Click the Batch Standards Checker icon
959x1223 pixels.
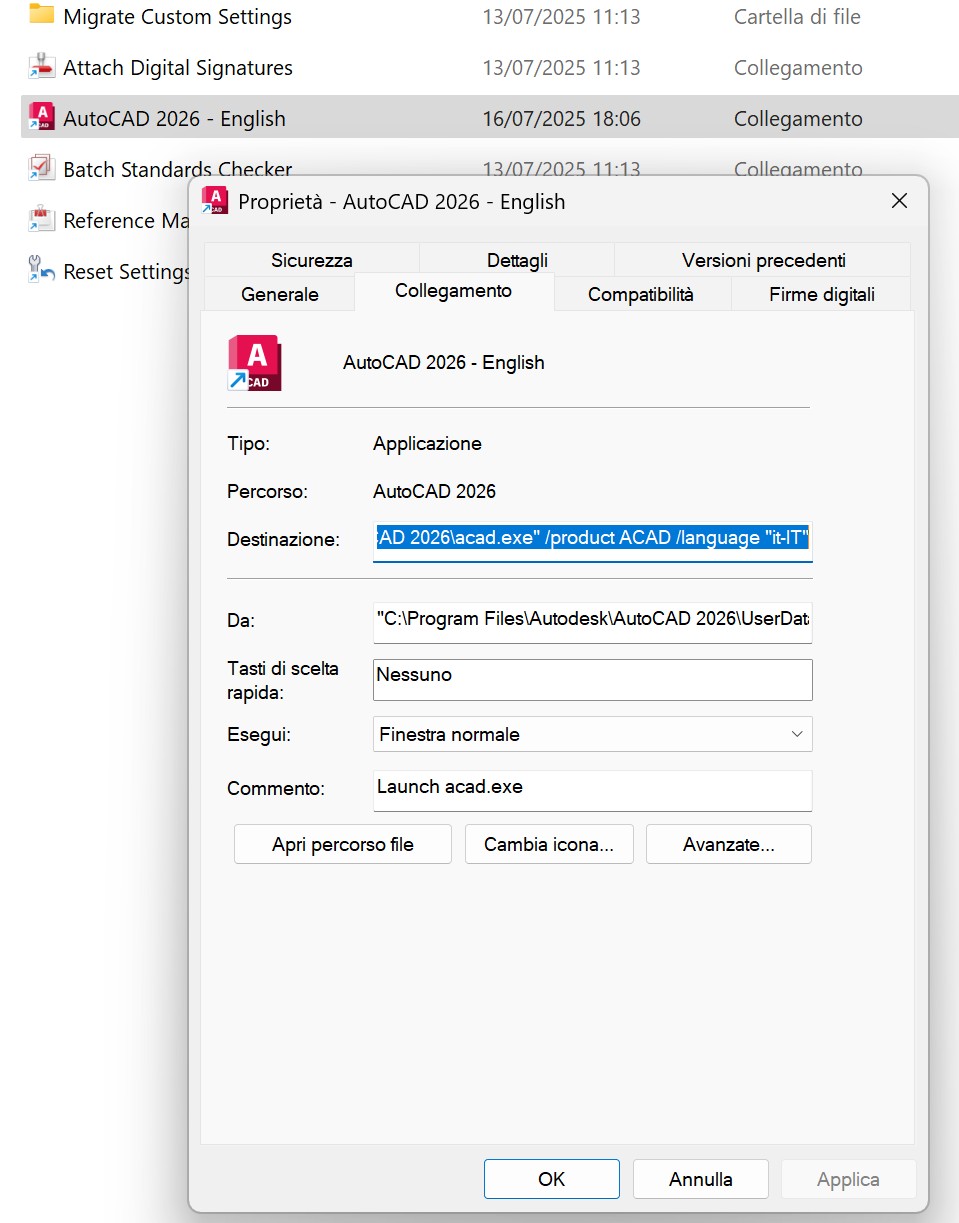coord(41,168)
